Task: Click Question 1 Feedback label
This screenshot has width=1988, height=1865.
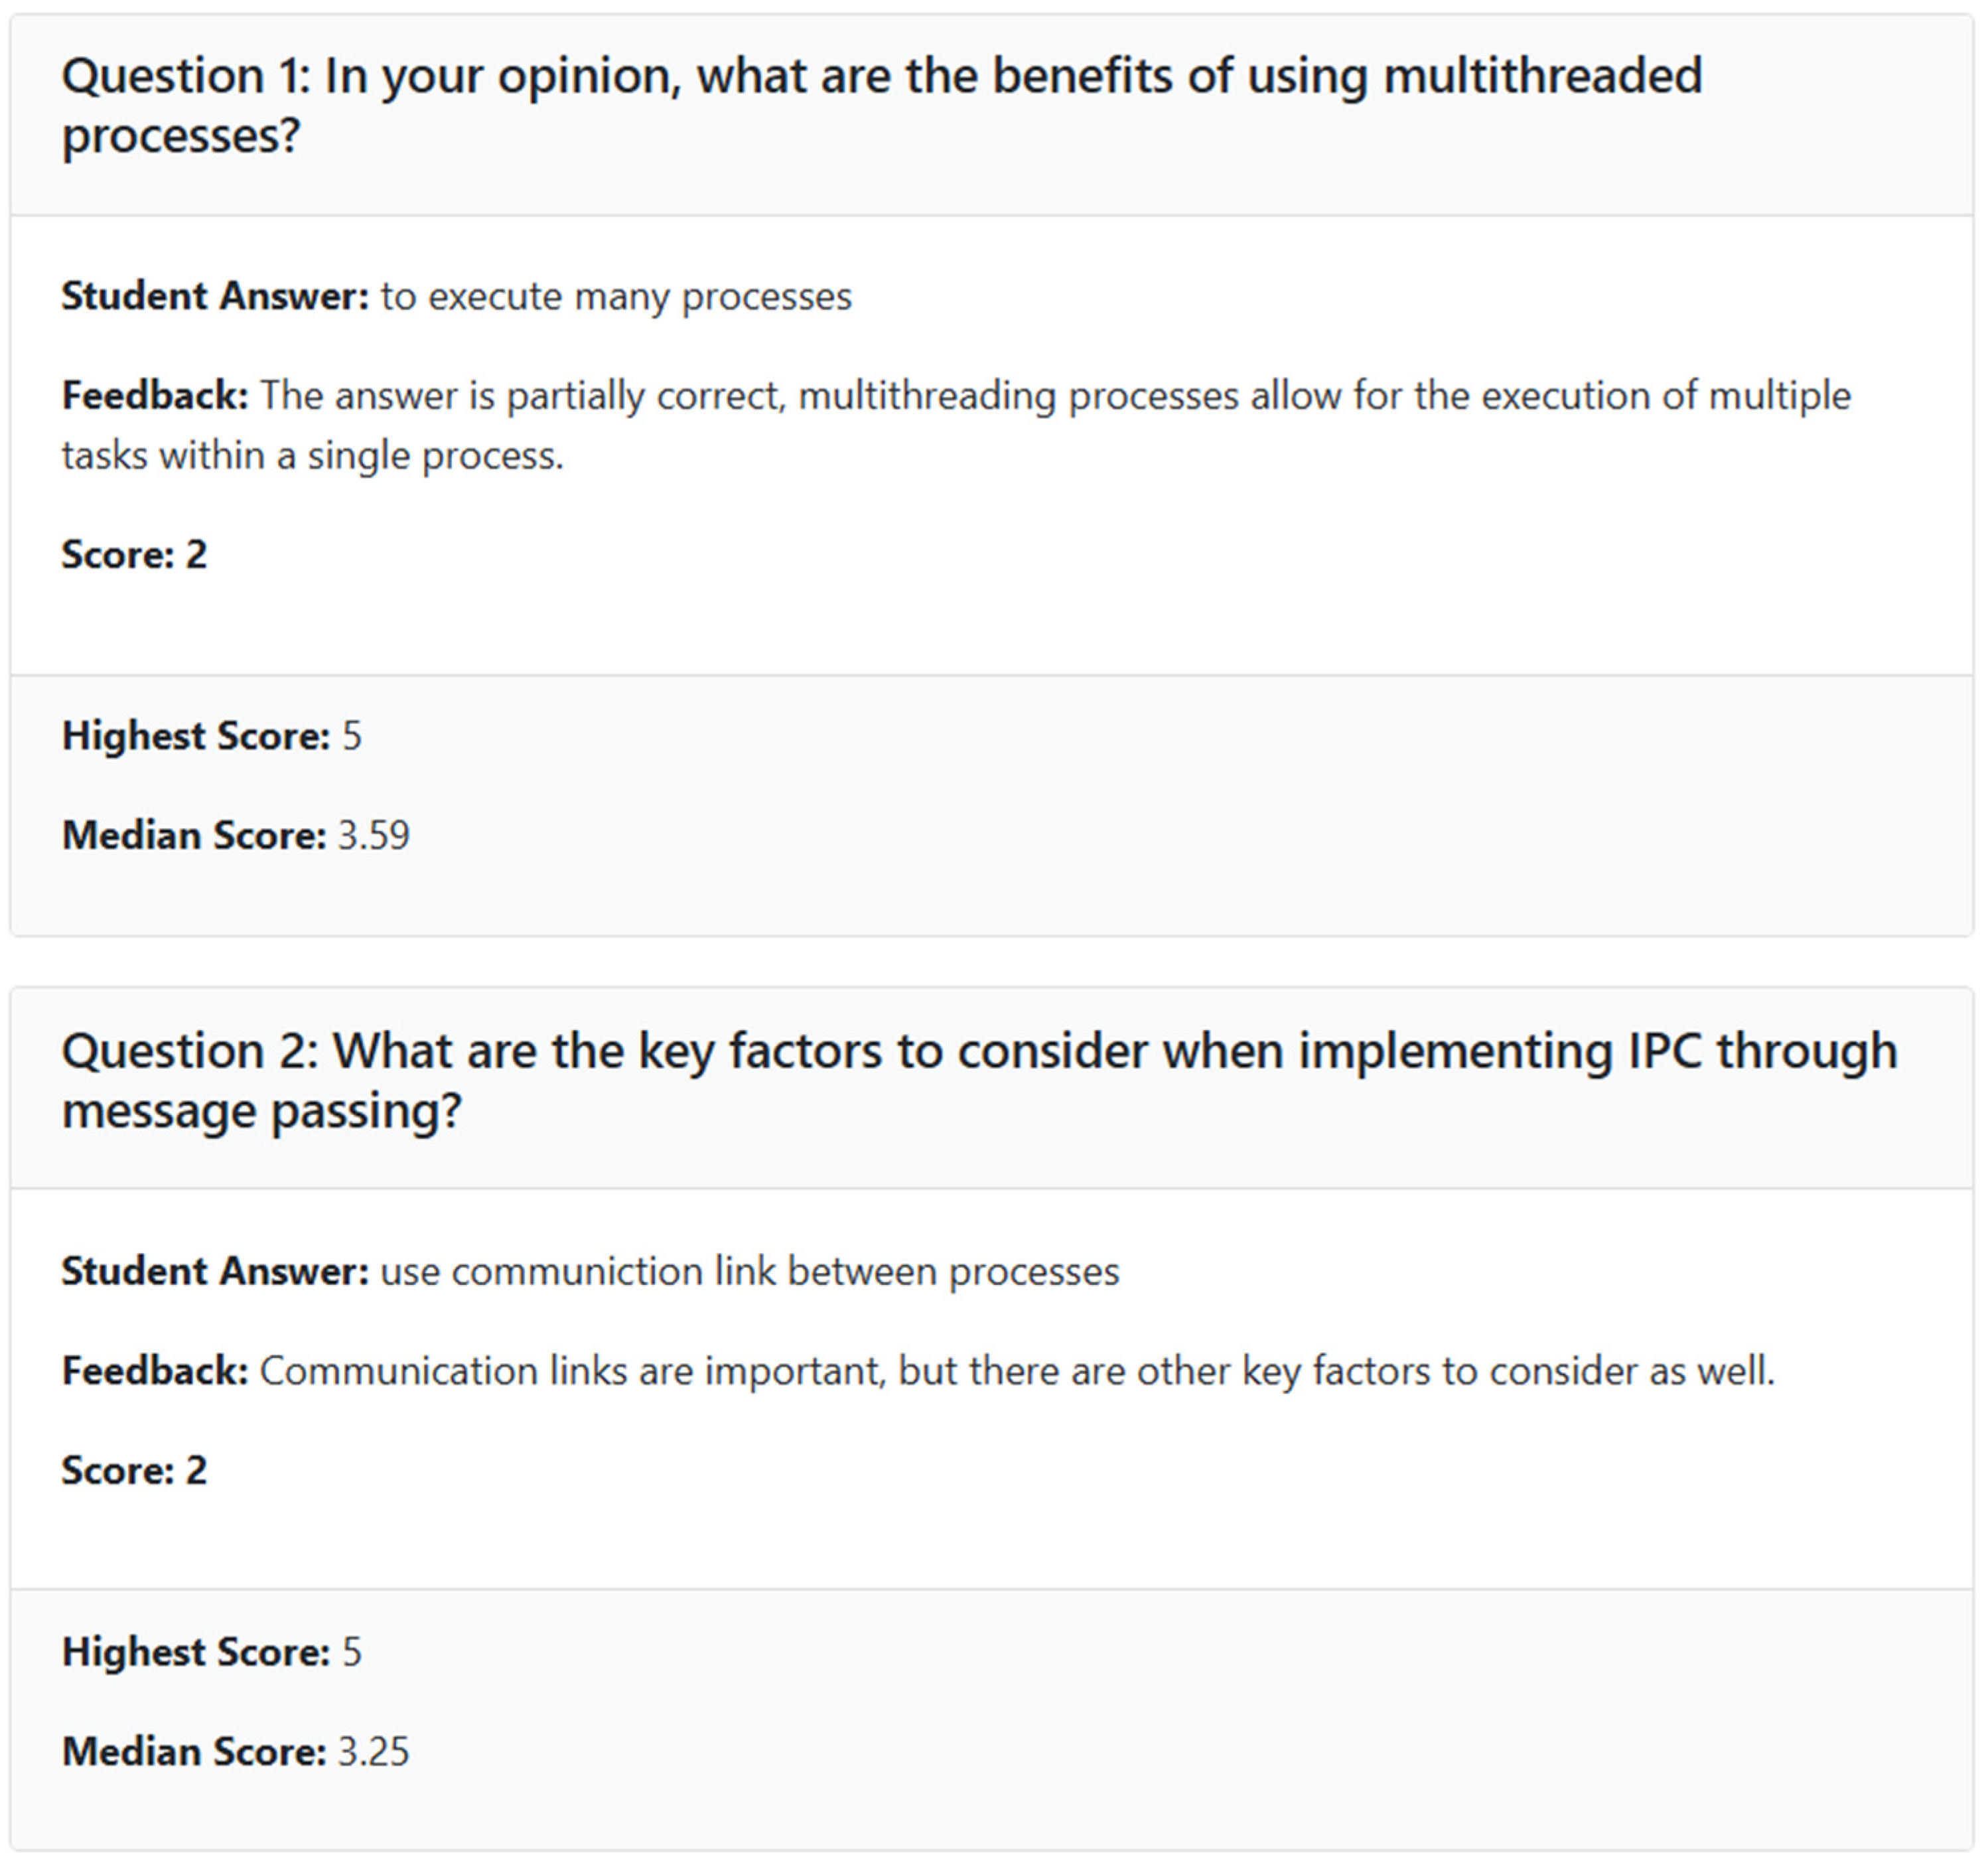Action: (x=155, y=395)
